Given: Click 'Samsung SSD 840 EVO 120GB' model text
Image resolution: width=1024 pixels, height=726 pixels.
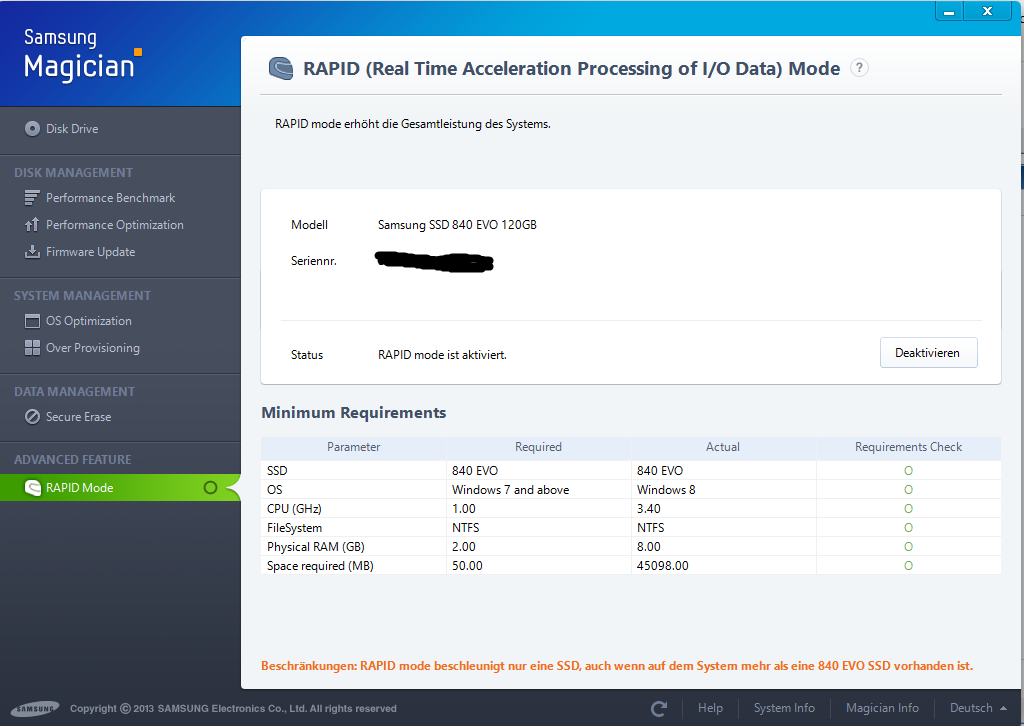Looking at the screenshot, I should [x=457, y=225].
